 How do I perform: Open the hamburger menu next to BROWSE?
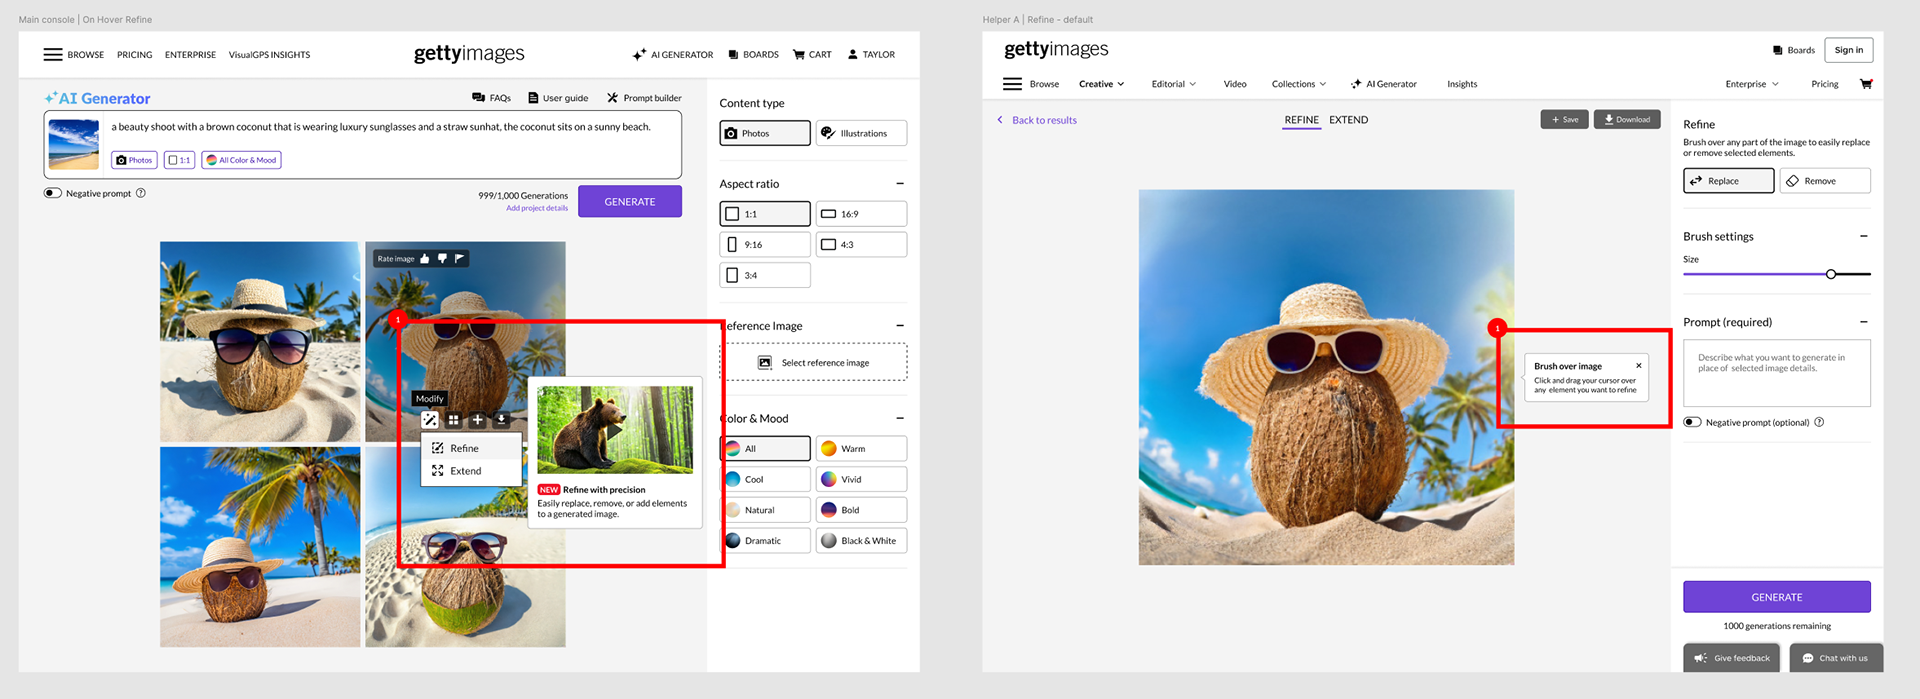(x=53, y=55)
